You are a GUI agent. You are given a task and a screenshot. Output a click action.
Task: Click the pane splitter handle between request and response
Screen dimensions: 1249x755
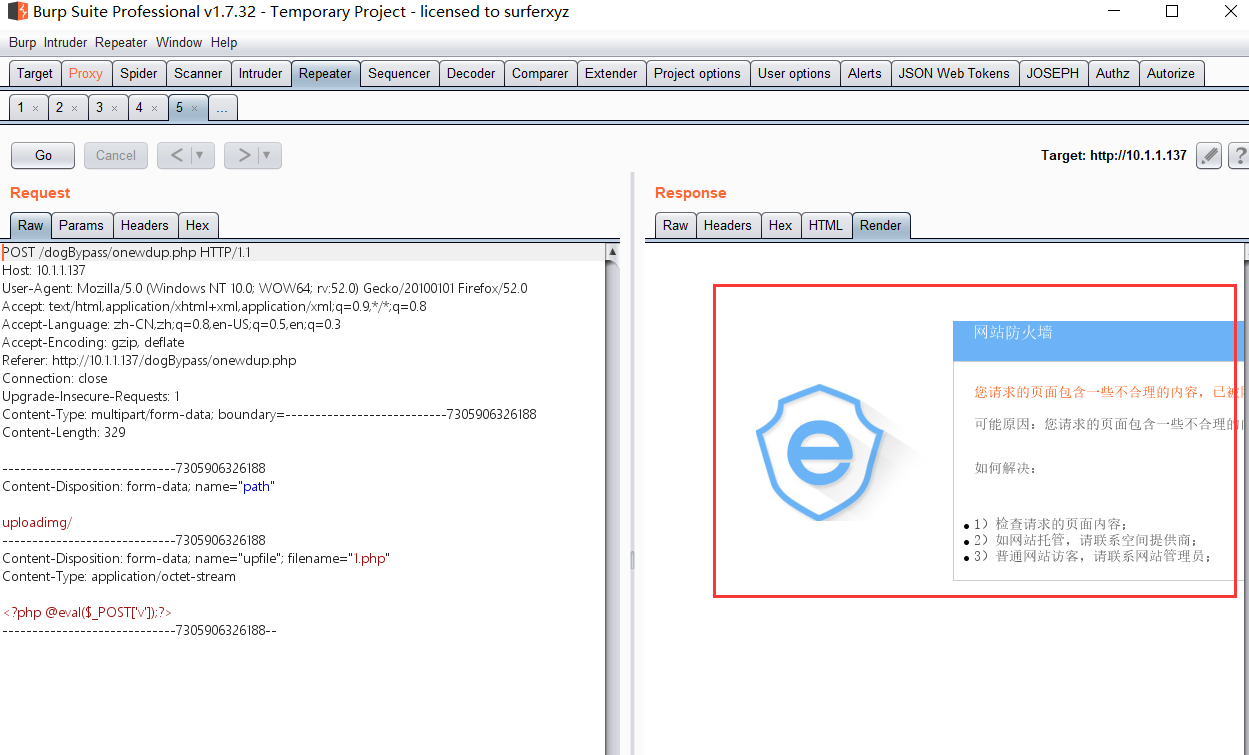point(632,560)
